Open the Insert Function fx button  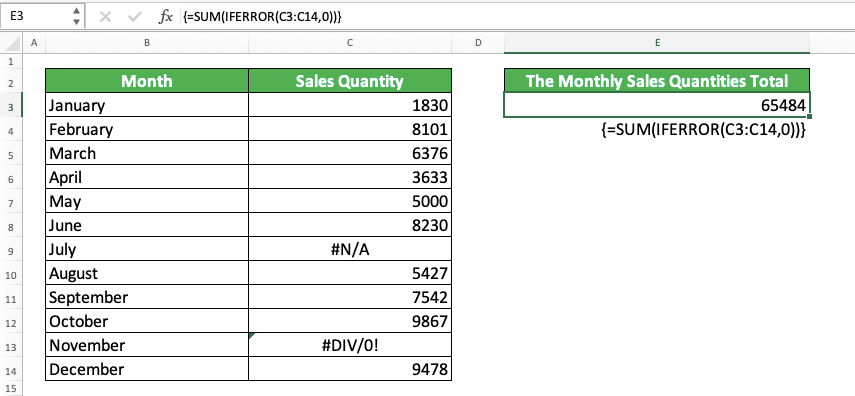click(165, 17)
